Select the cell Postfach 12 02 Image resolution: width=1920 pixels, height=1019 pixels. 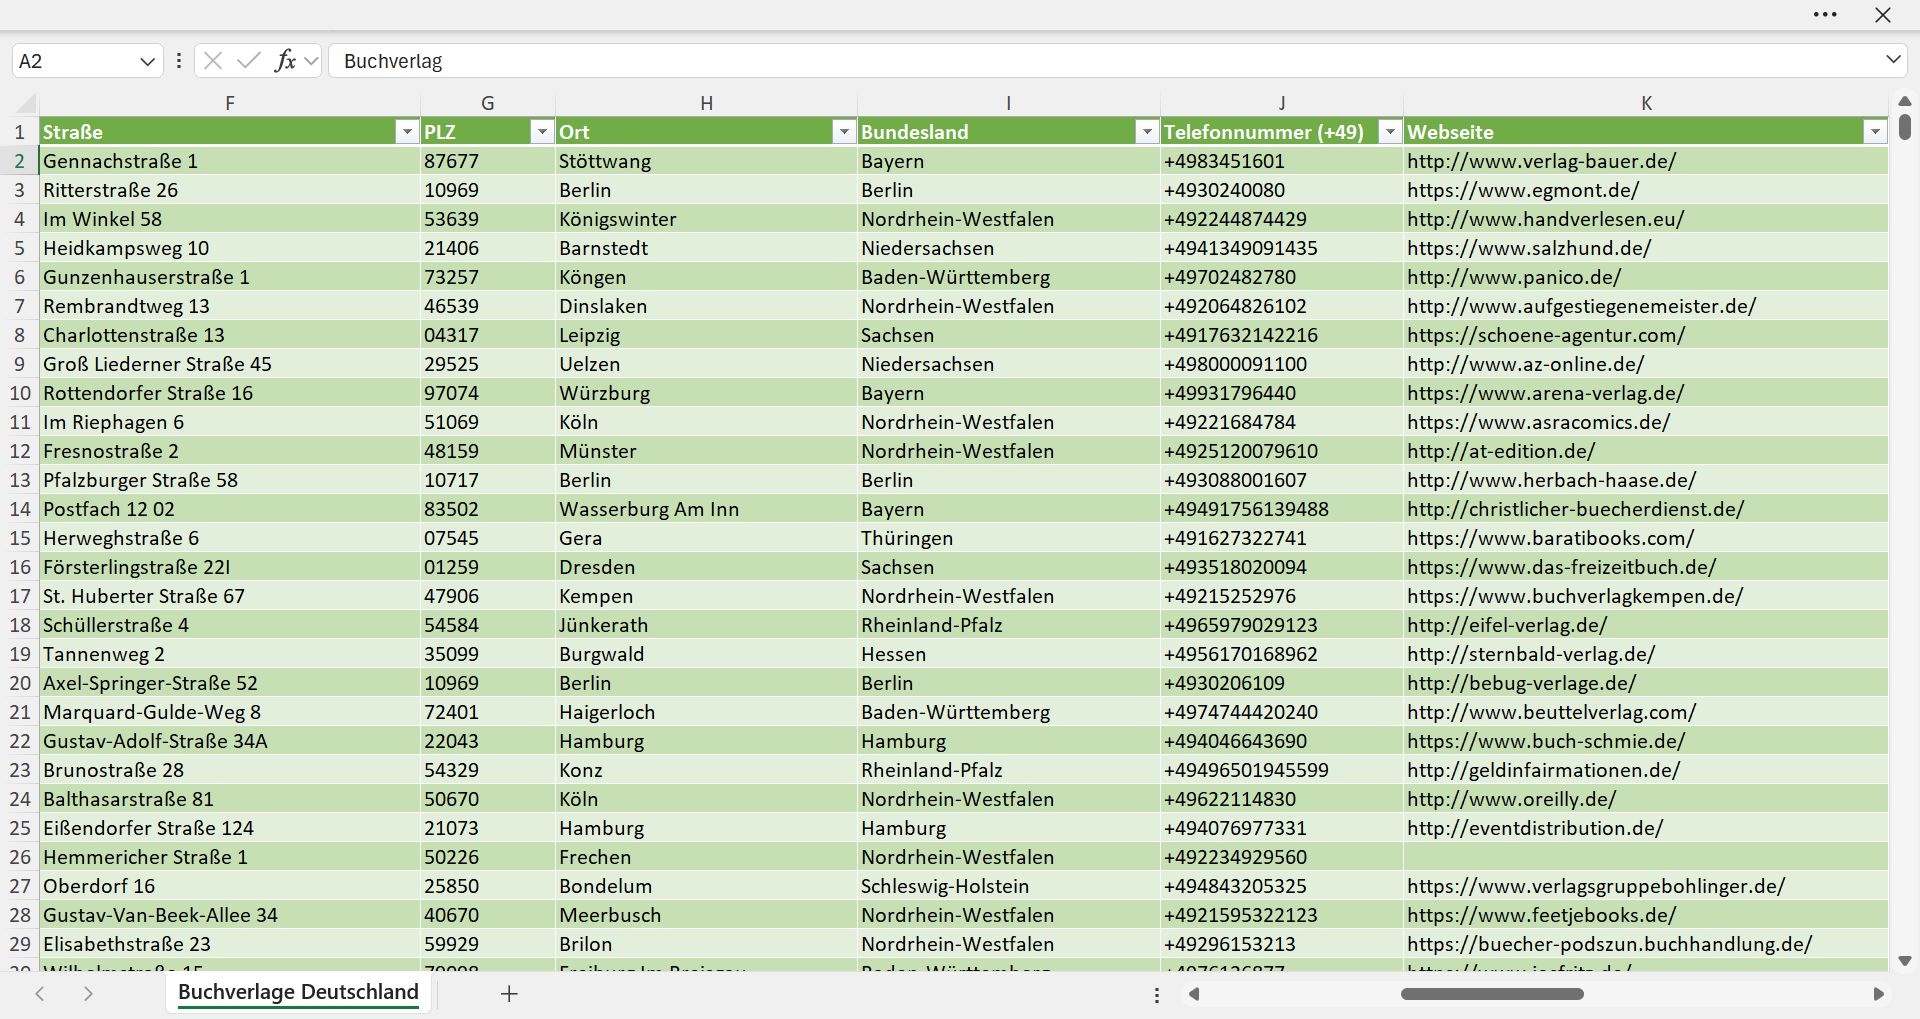(230, 509)
